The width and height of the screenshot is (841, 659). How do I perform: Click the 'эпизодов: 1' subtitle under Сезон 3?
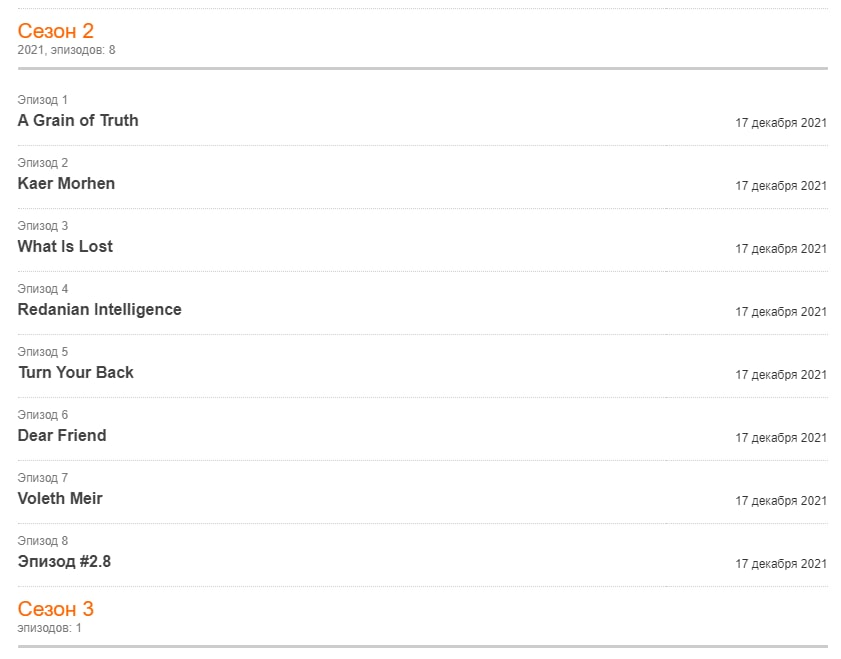(x=49, y=628)
